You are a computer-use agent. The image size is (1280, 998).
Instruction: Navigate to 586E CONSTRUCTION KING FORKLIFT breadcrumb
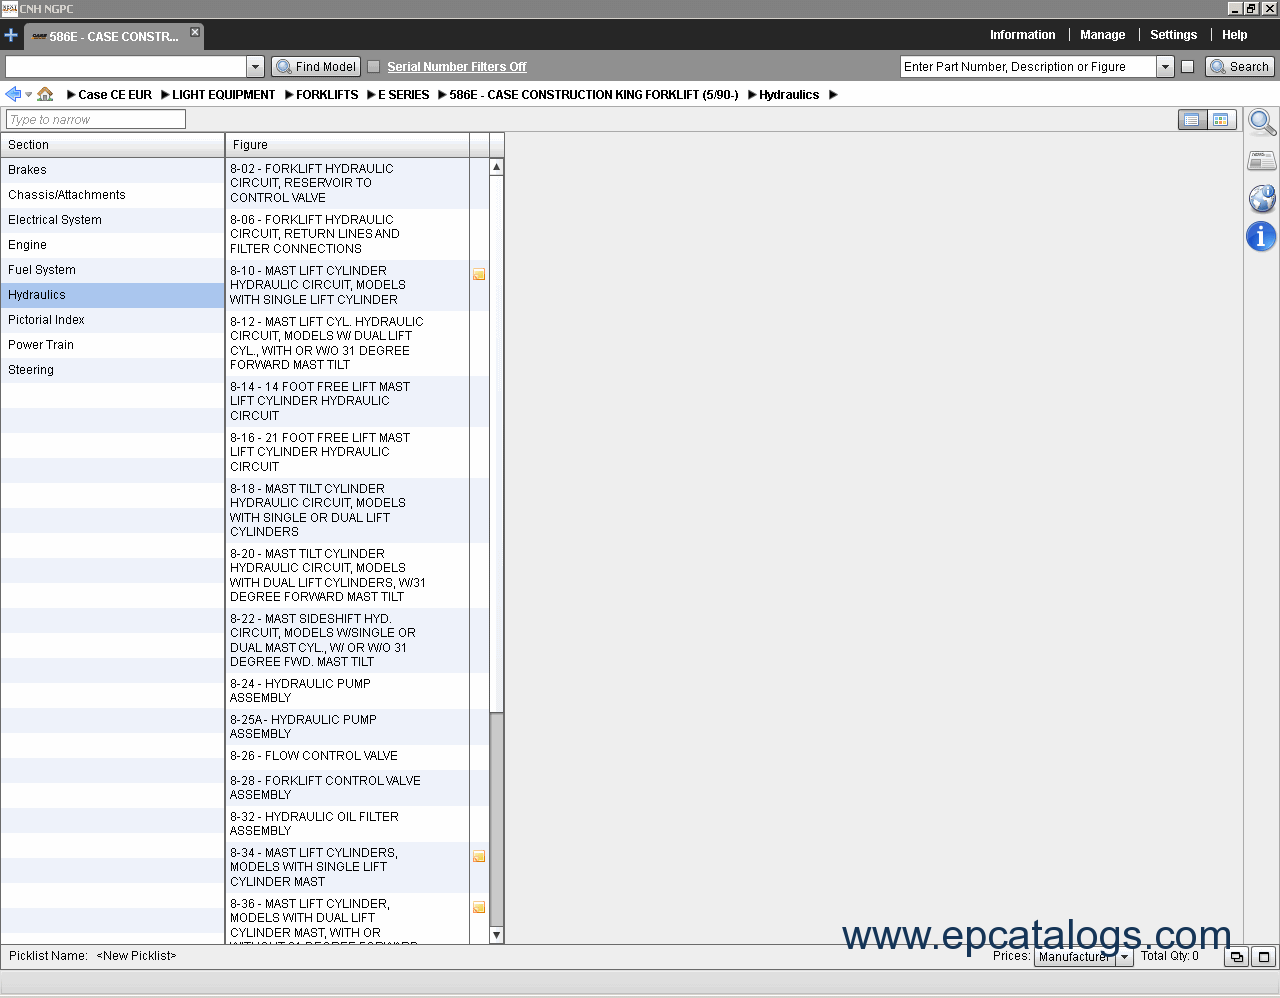click(594, 95)
